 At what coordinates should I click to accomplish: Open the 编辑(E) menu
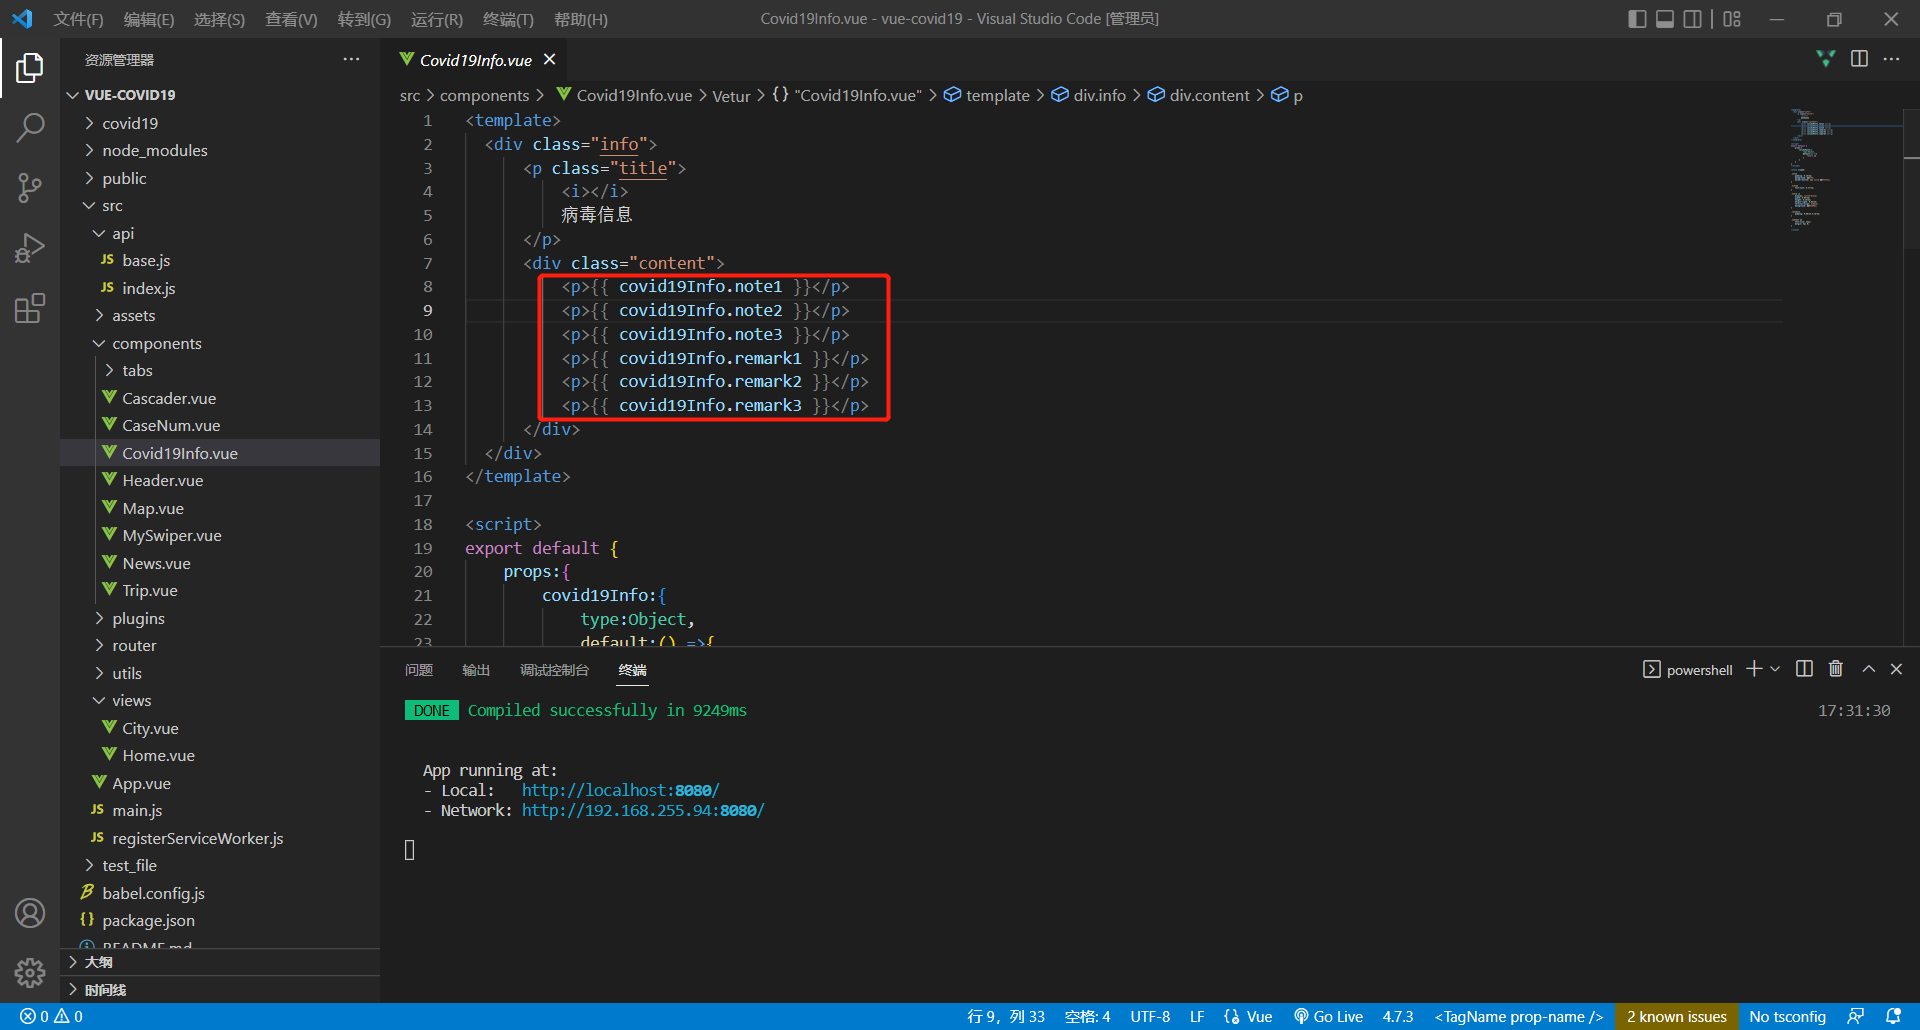149,19
